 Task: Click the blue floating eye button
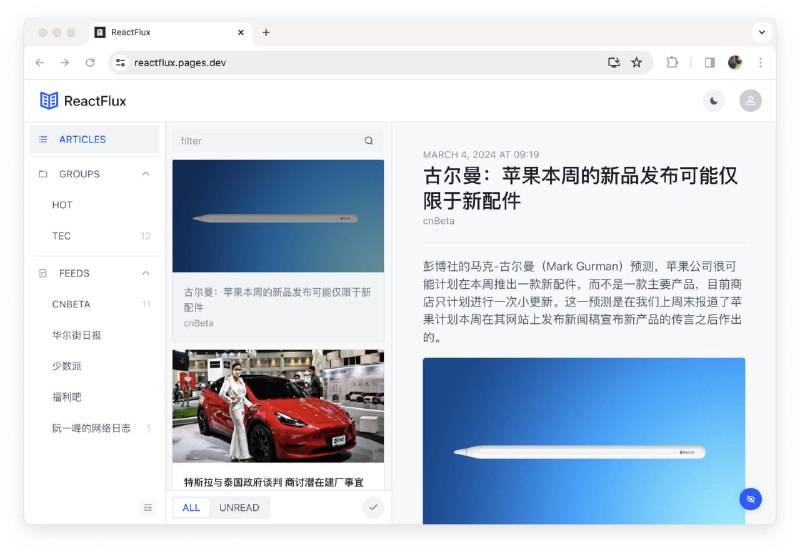750,498
